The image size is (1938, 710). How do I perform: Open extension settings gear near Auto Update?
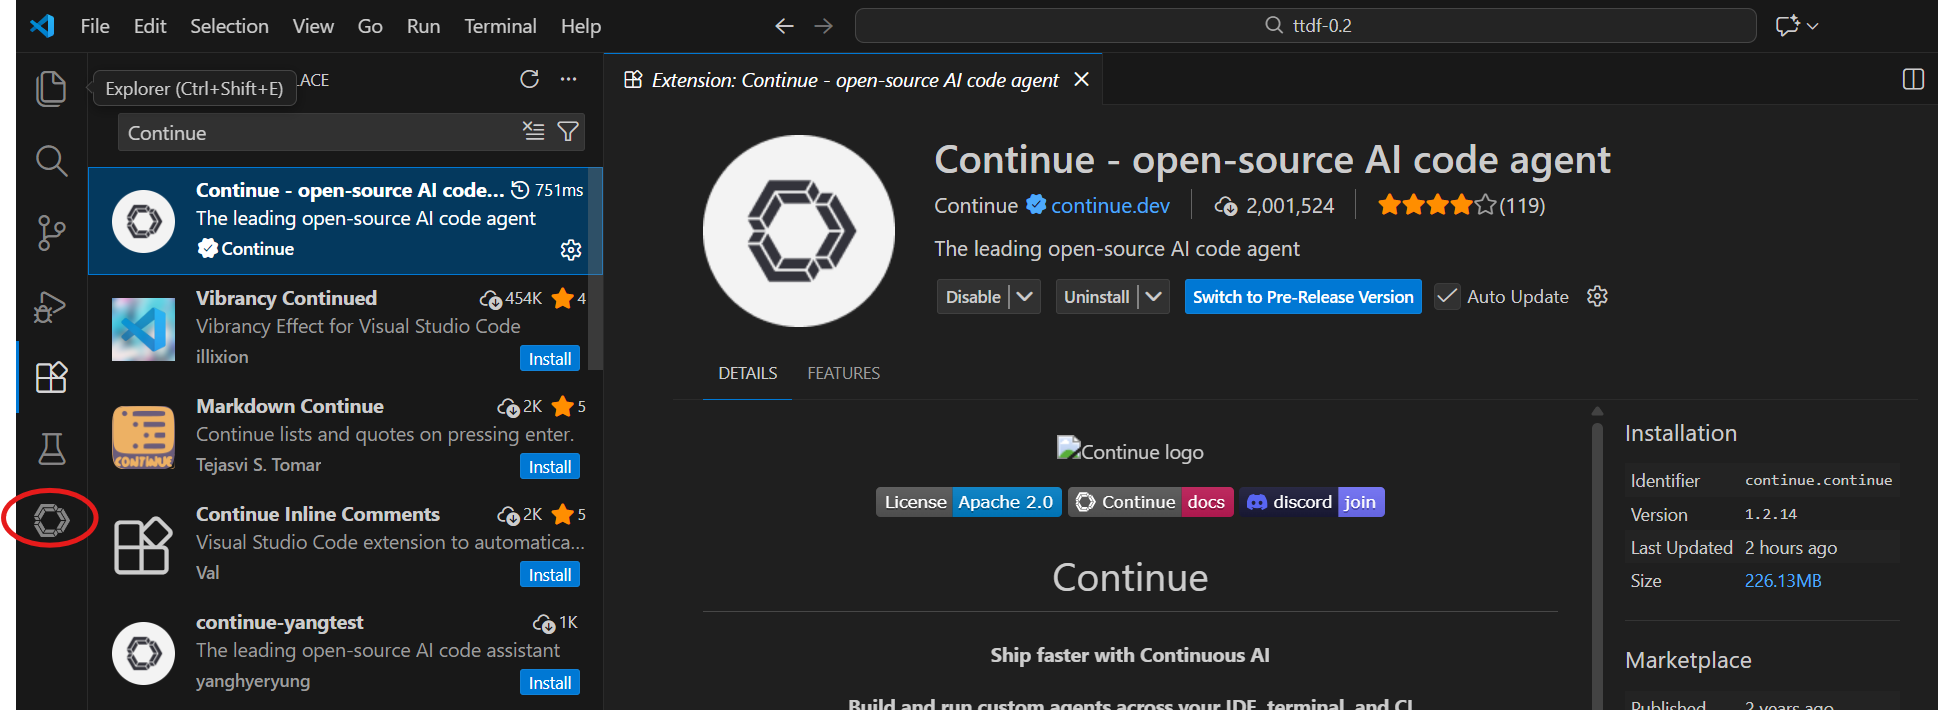click(x=1597, y=296)
